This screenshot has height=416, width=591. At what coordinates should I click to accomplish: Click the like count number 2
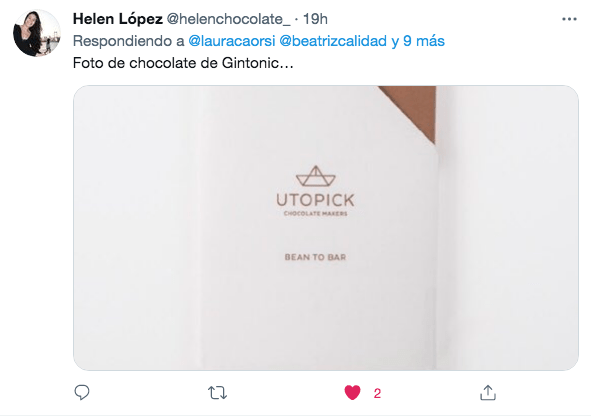(x=377, y=393)
